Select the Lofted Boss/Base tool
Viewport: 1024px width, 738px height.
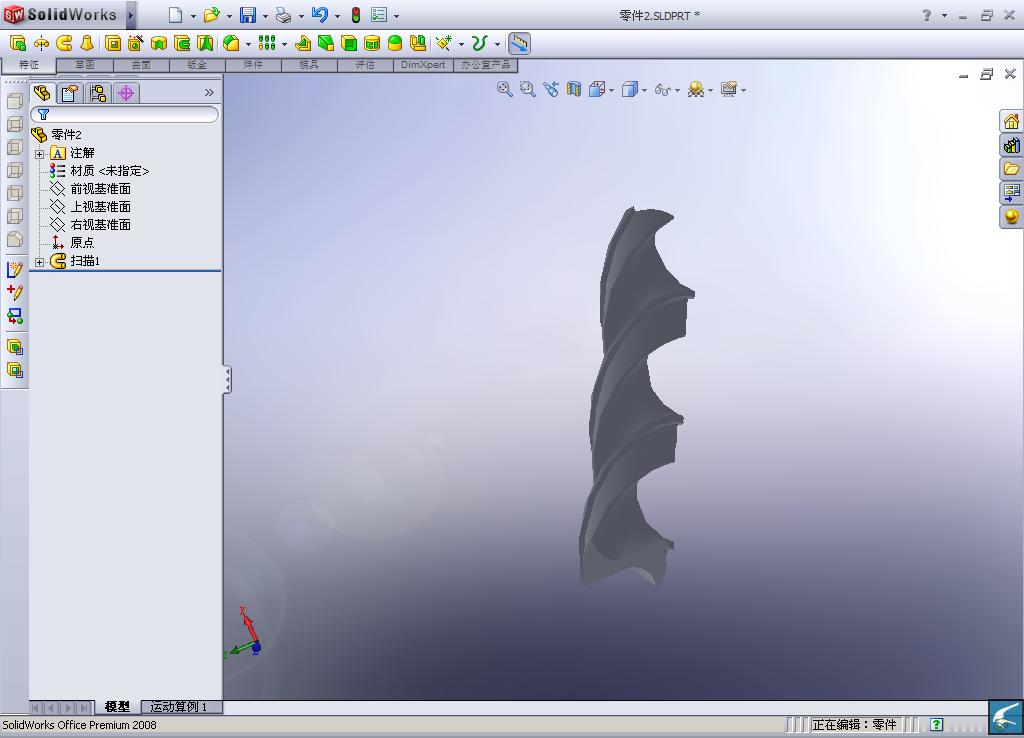point(87,44)
